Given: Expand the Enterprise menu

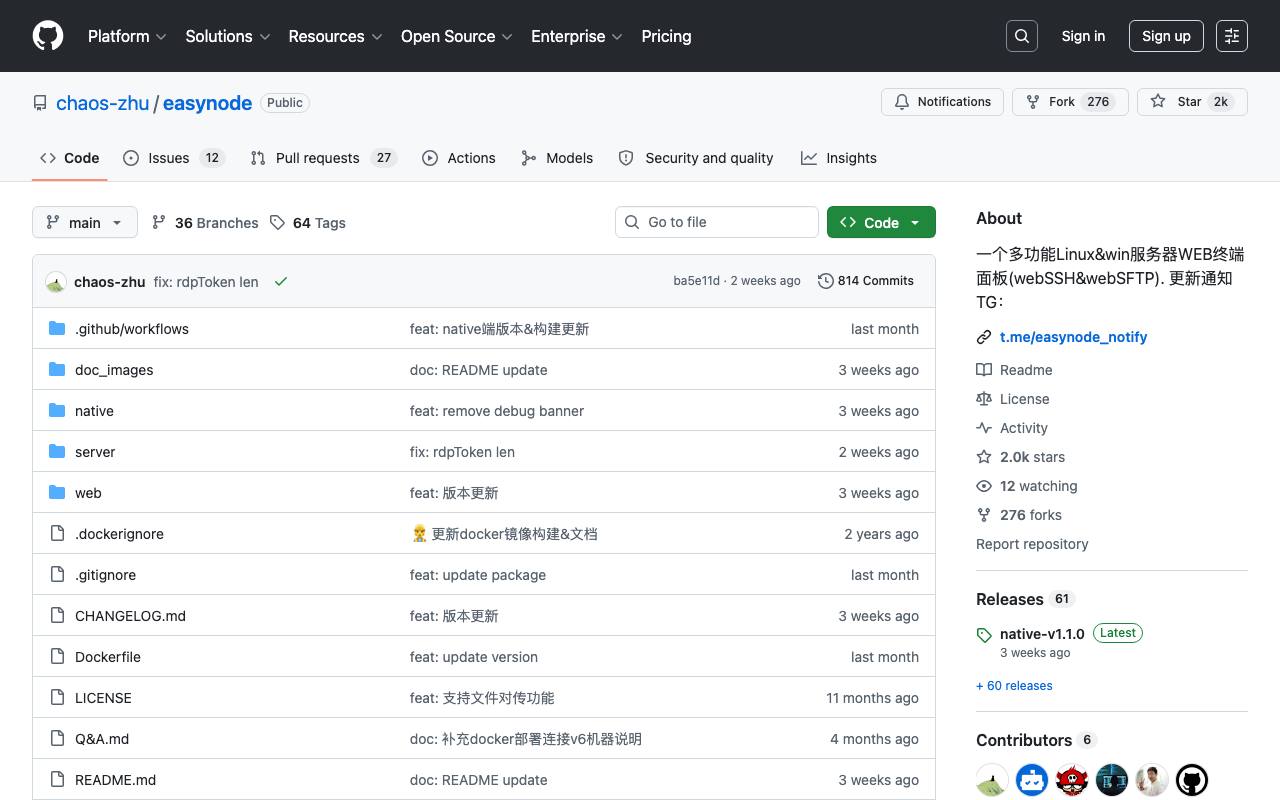Looking at the screenshot, I should point(577,36).
